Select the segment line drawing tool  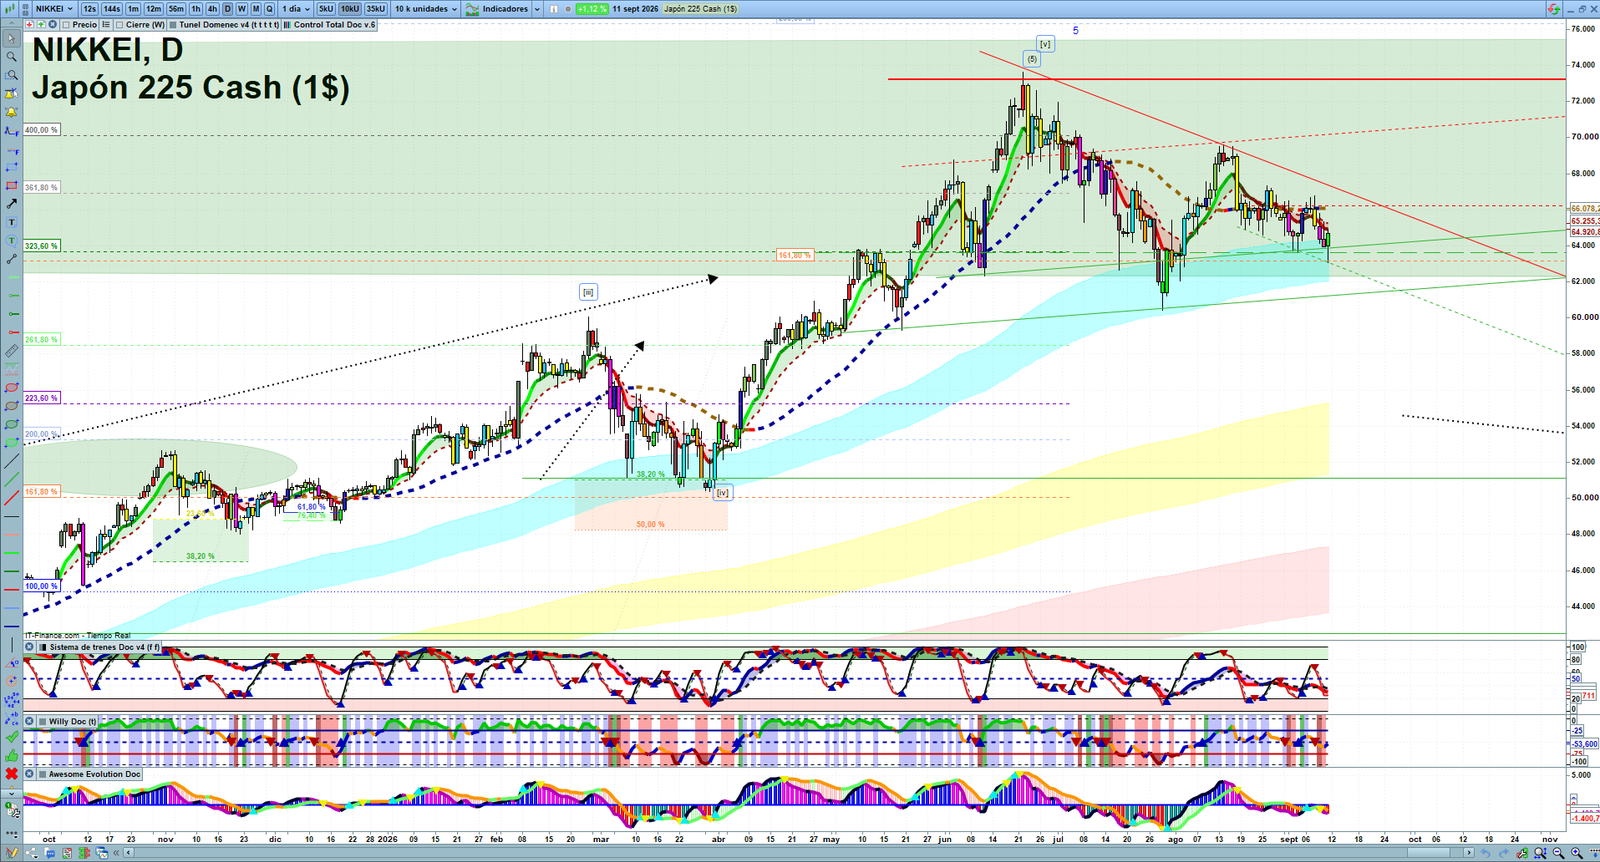coord(11,259)
